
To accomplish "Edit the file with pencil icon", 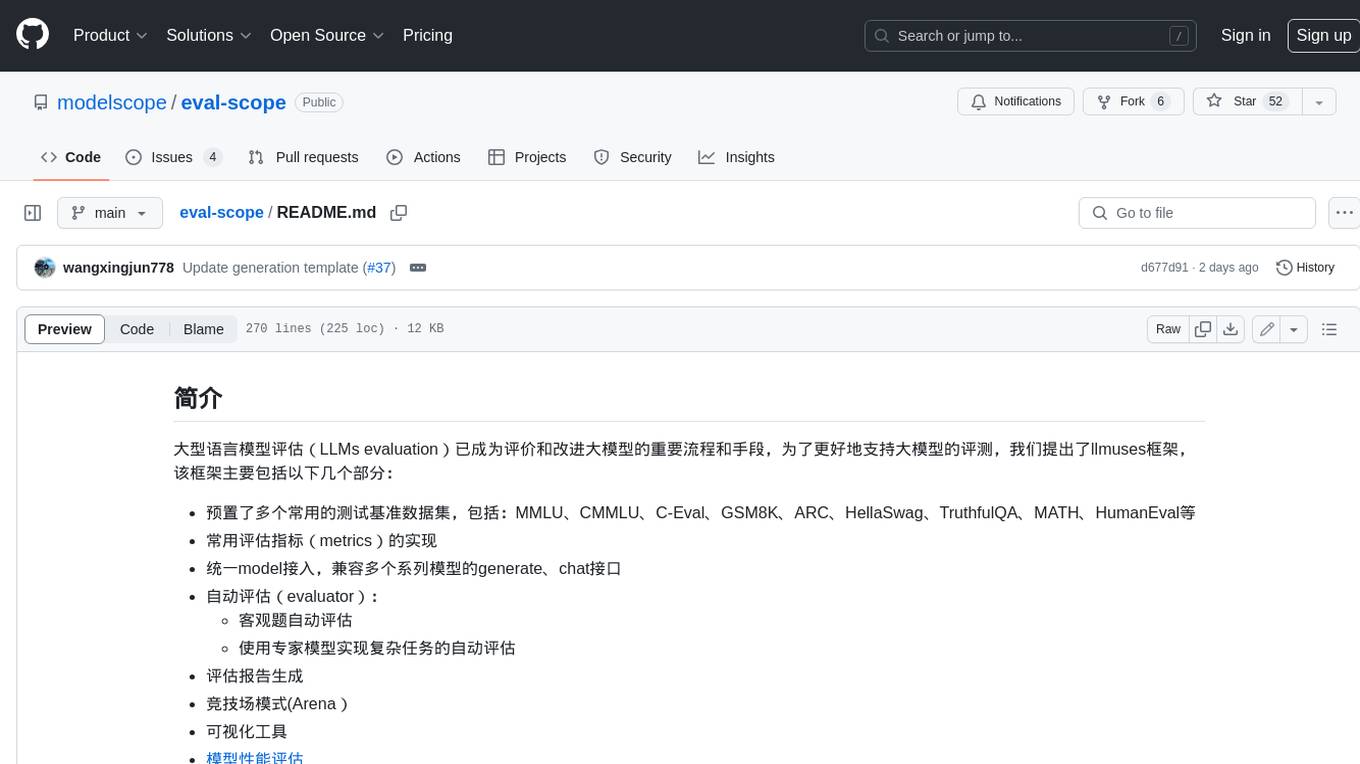I will click(x=1267, y=329).
